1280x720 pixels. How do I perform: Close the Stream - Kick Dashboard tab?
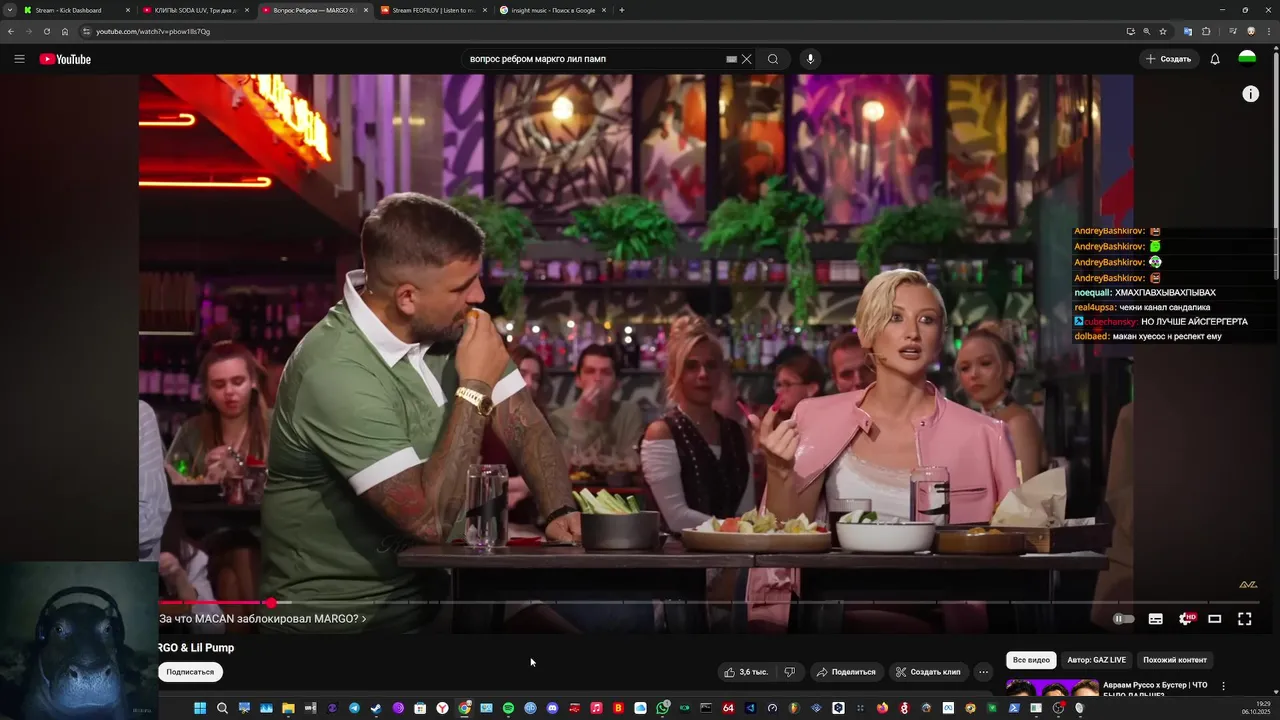127,10
